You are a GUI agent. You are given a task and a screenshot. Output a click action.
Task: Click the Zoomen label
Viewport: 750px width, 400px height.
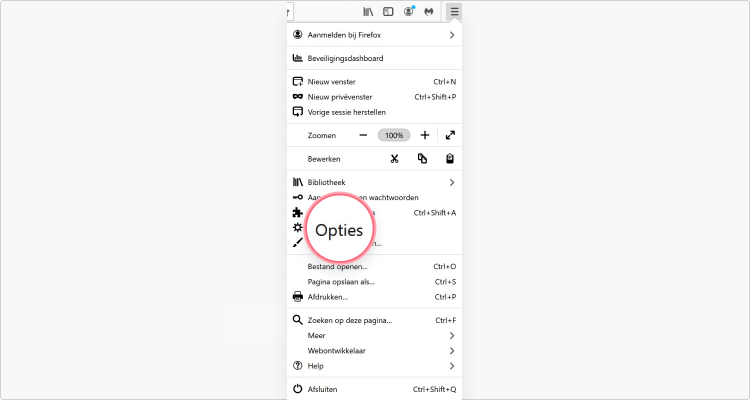[322, 135]
